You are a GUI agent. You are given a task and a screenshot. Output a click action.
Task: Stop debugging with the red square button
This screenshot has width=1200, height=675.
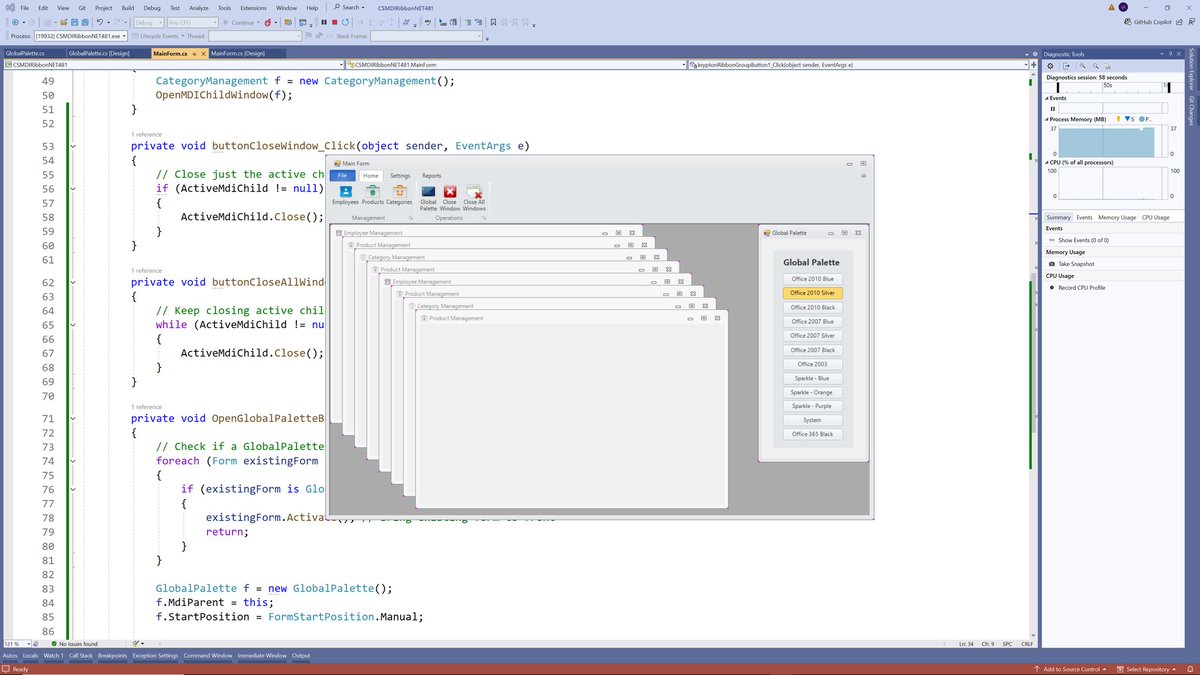coord(335,22)
